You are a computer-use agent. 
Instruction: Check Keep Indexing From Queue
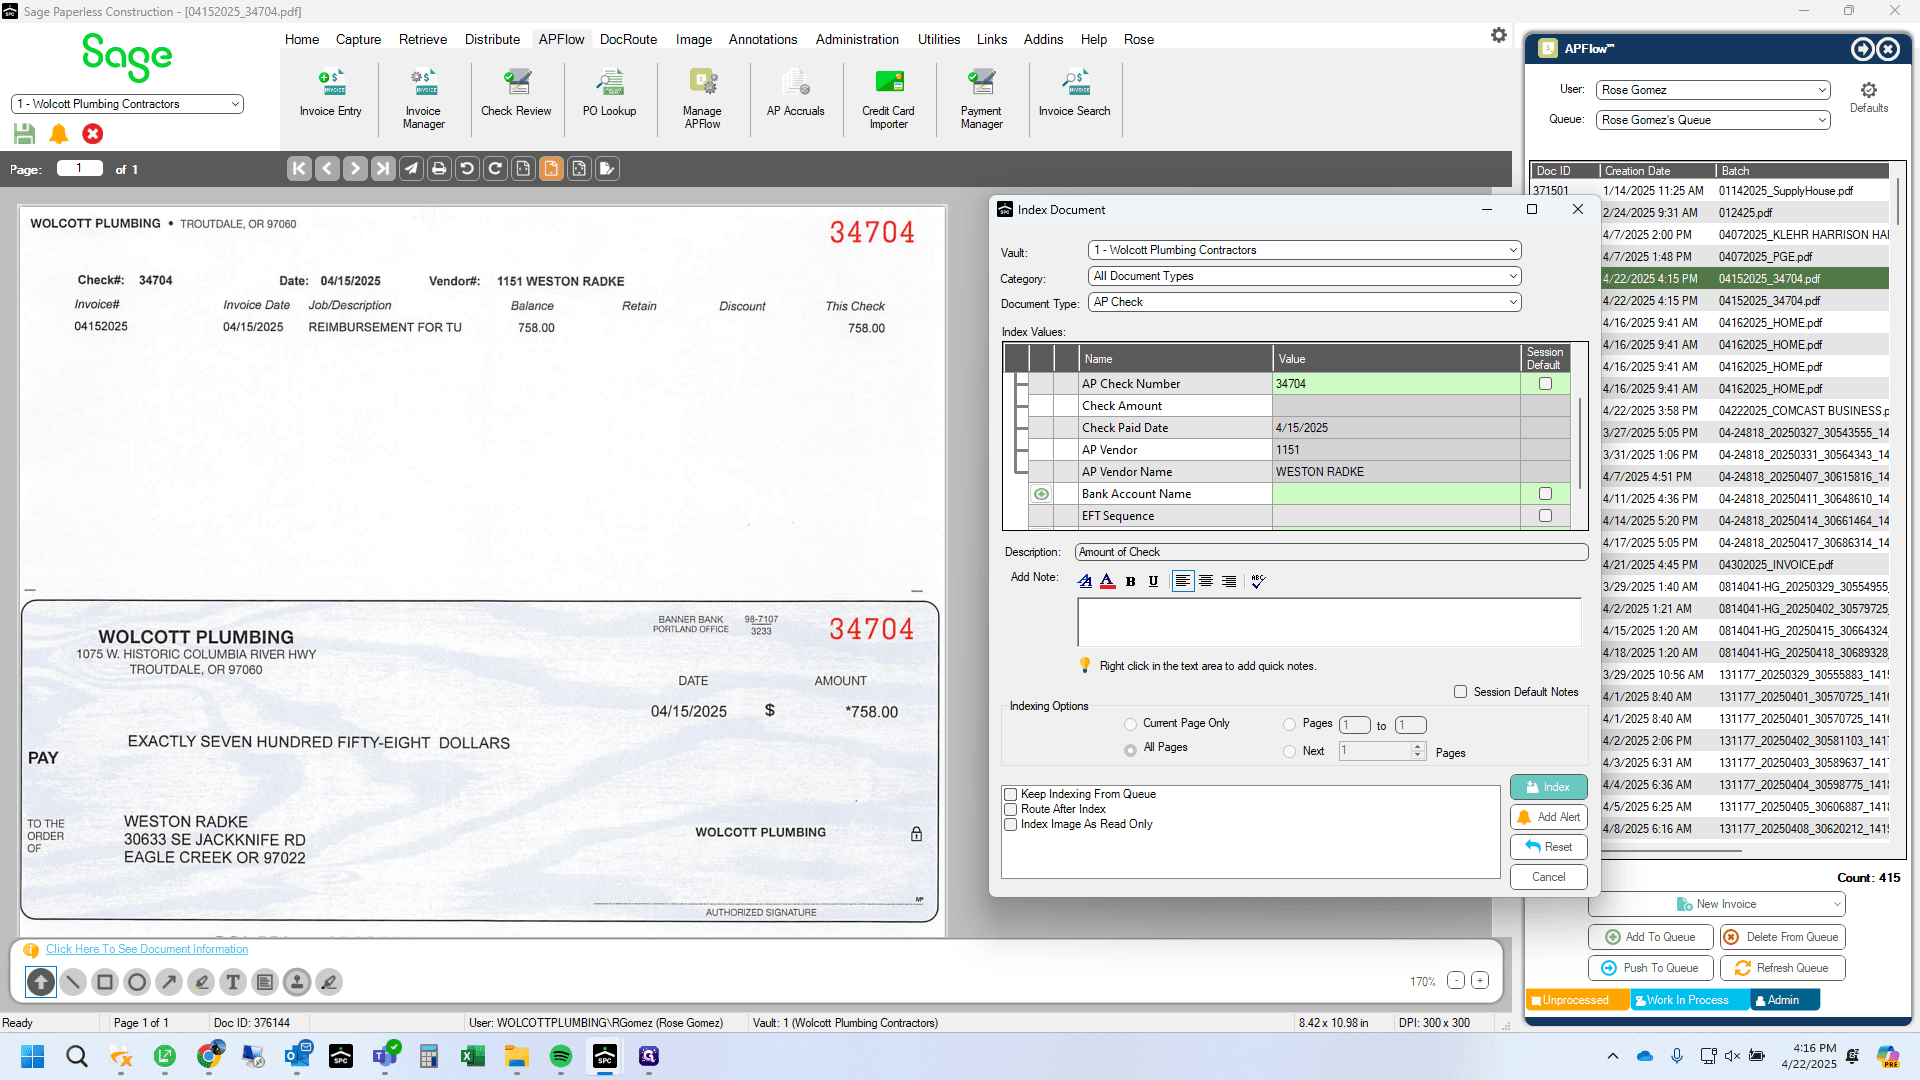pos(1011,795)
